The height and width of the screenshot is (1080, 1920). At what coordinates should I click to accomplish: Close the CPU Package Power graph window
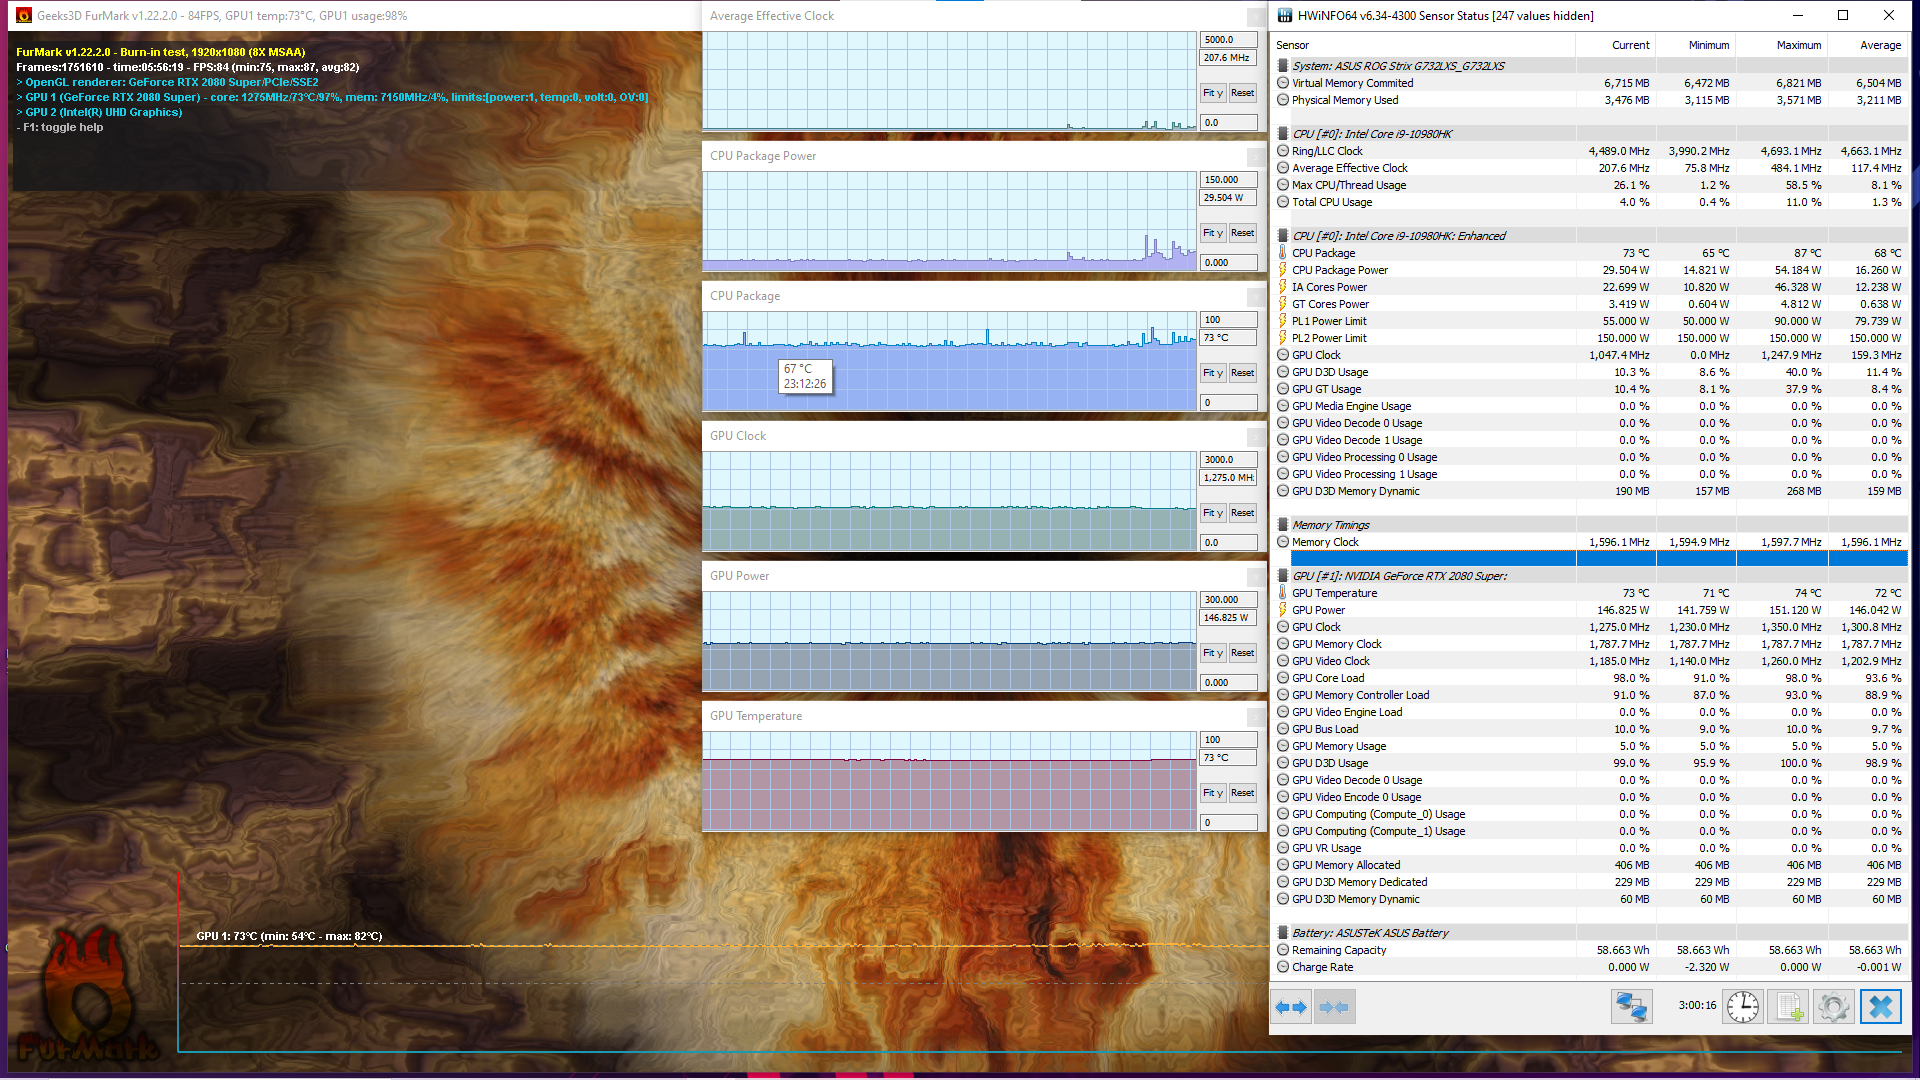point(1257,156)
